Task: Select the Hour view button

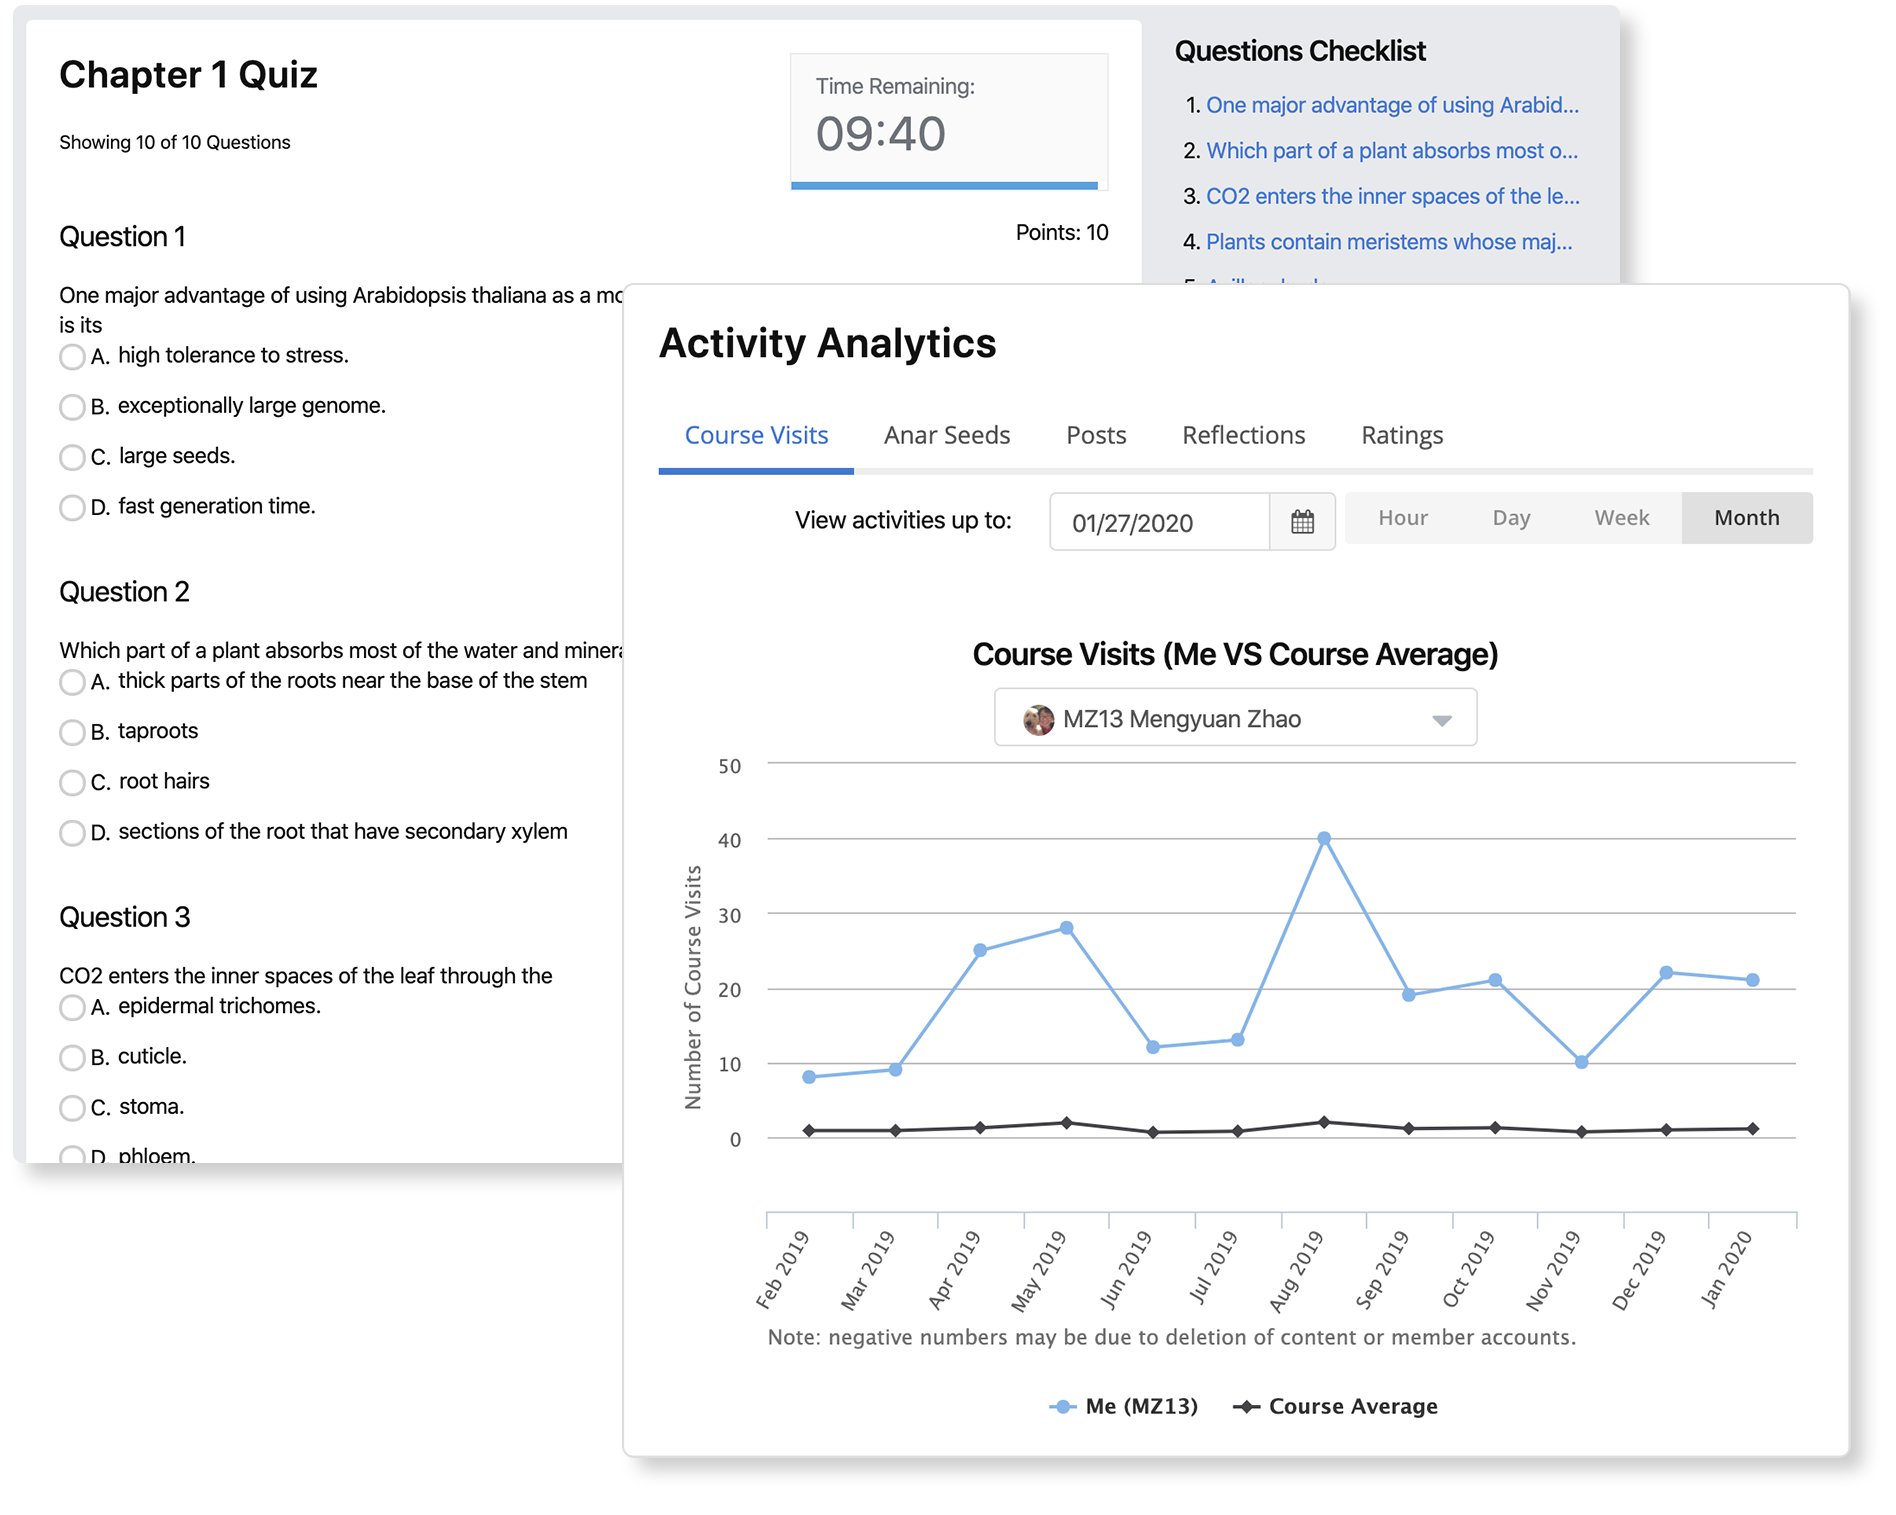Action: pos(1402,518)
